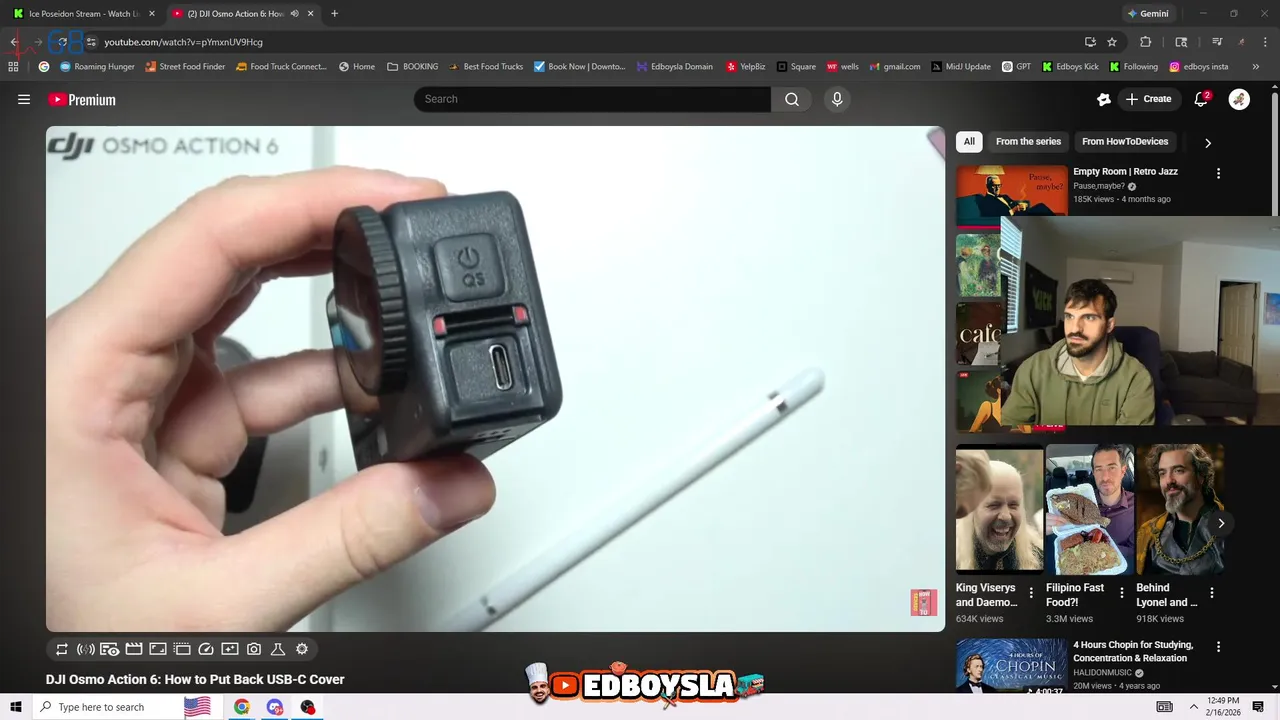
Task: Open the account avatar menu
Action: tap(1239, 99)
